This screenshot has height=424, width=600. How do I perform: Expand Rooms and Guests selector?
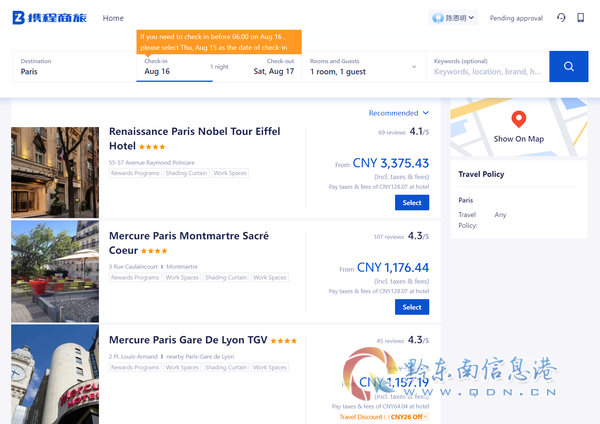tap(364, 67)
